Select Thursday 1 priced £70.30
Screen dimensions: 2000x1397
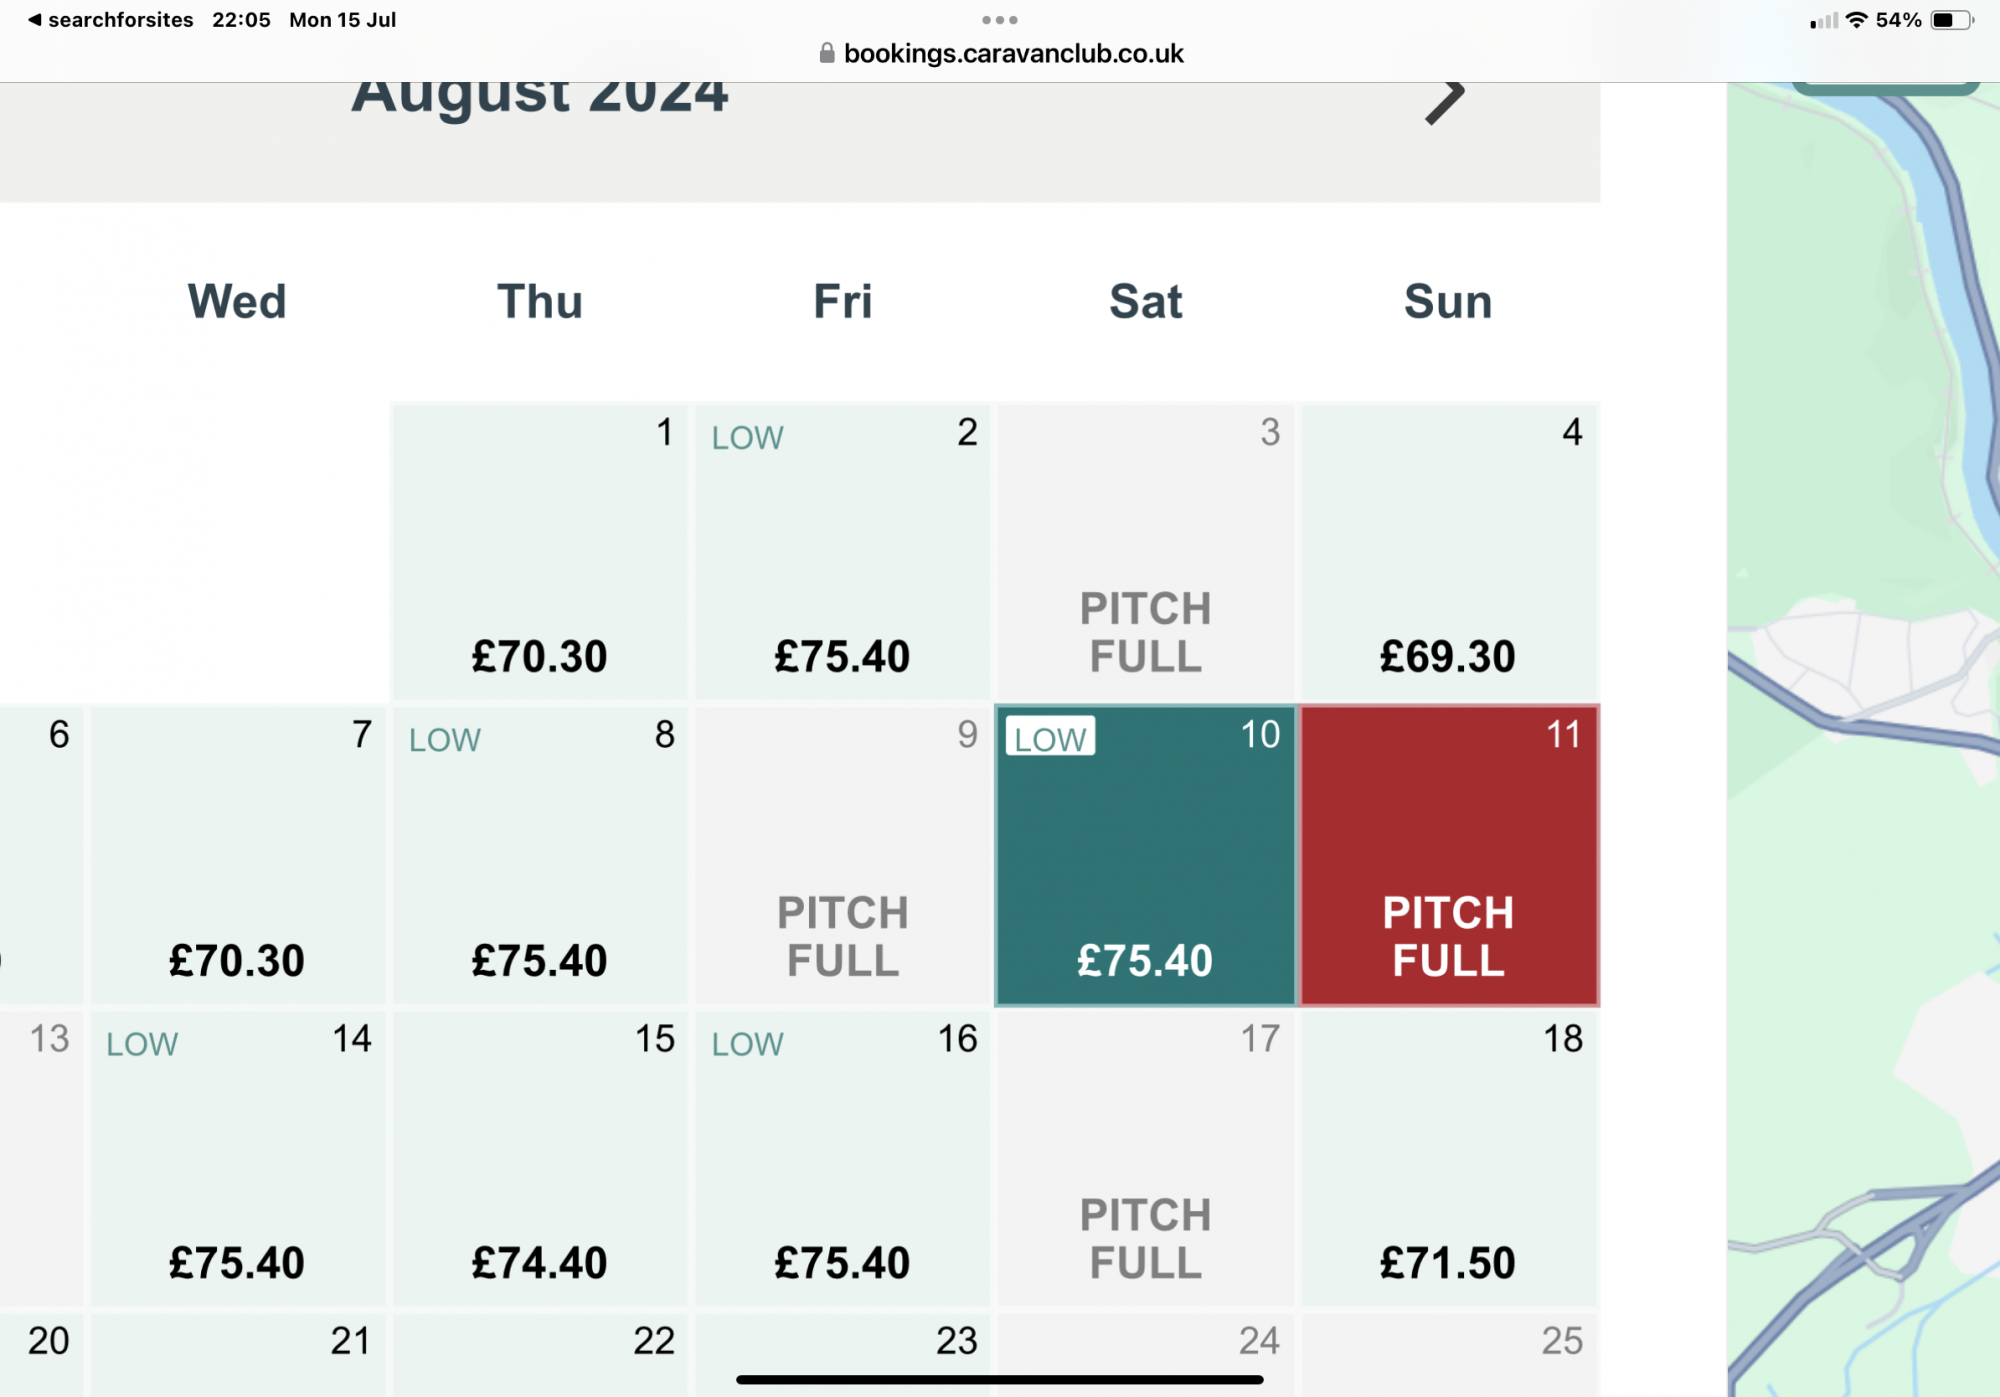coord(539,551)
